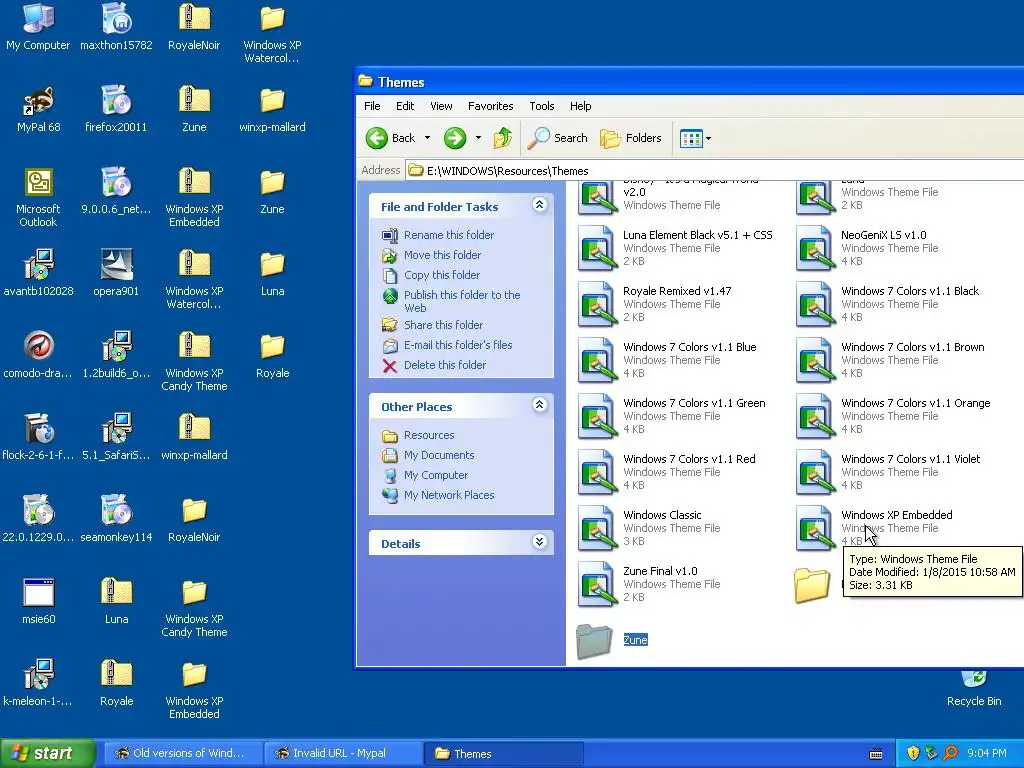Open the Tools menu

(x=541, y=106)
